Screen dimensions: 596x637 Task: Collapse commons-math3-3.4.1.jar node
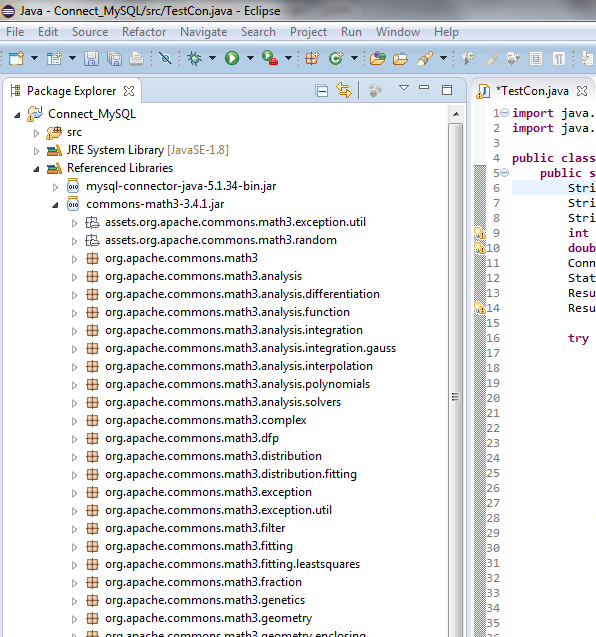click(55, 205)
